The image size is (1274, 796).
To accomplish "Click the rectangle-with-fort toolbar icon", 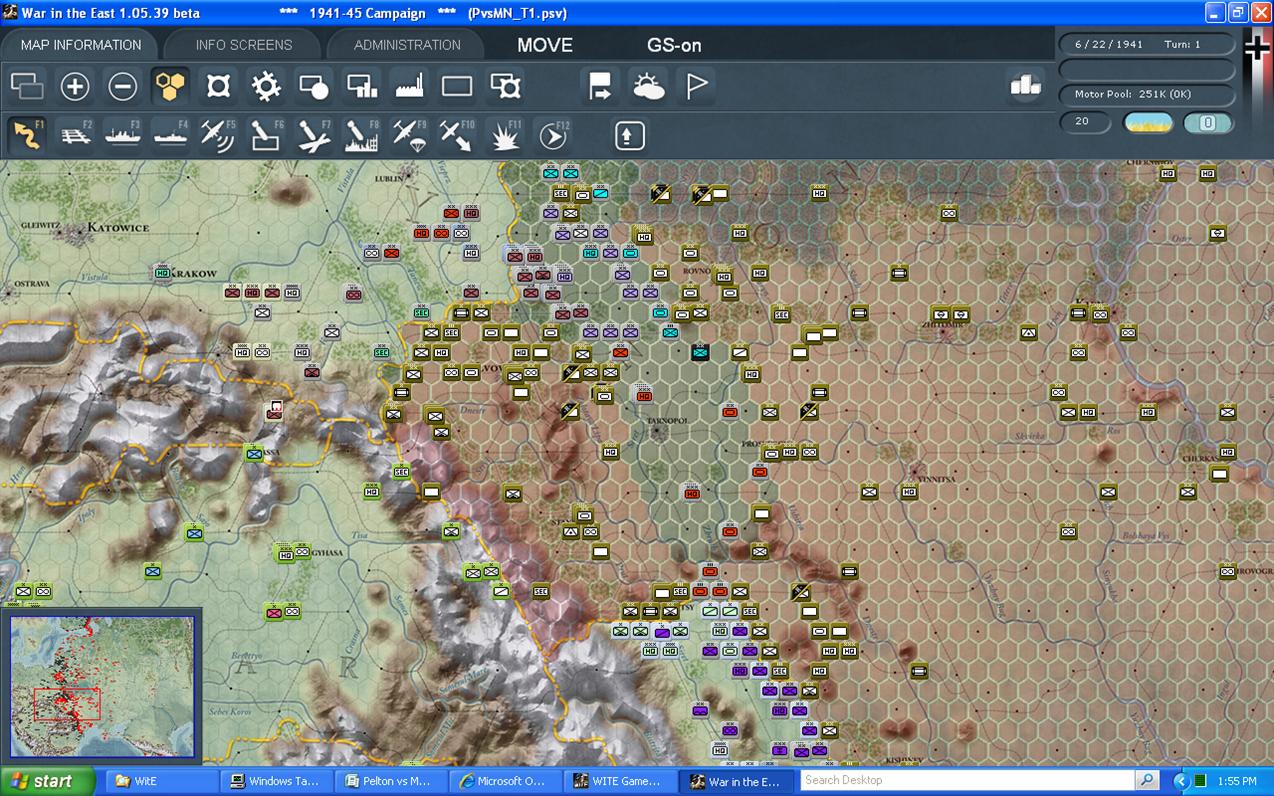I will [x=506, y=87].
